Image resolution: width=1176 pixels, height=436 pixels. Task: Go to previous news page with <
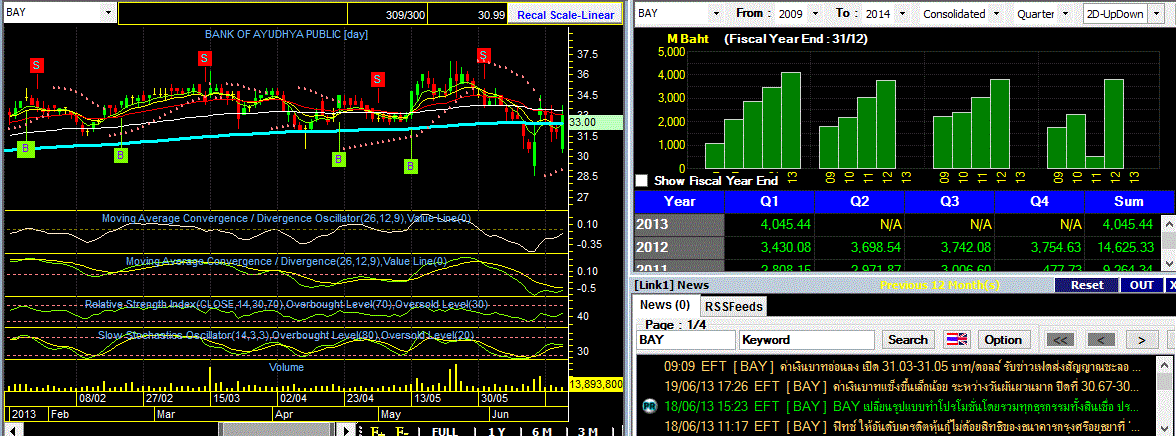[1100, 340]
